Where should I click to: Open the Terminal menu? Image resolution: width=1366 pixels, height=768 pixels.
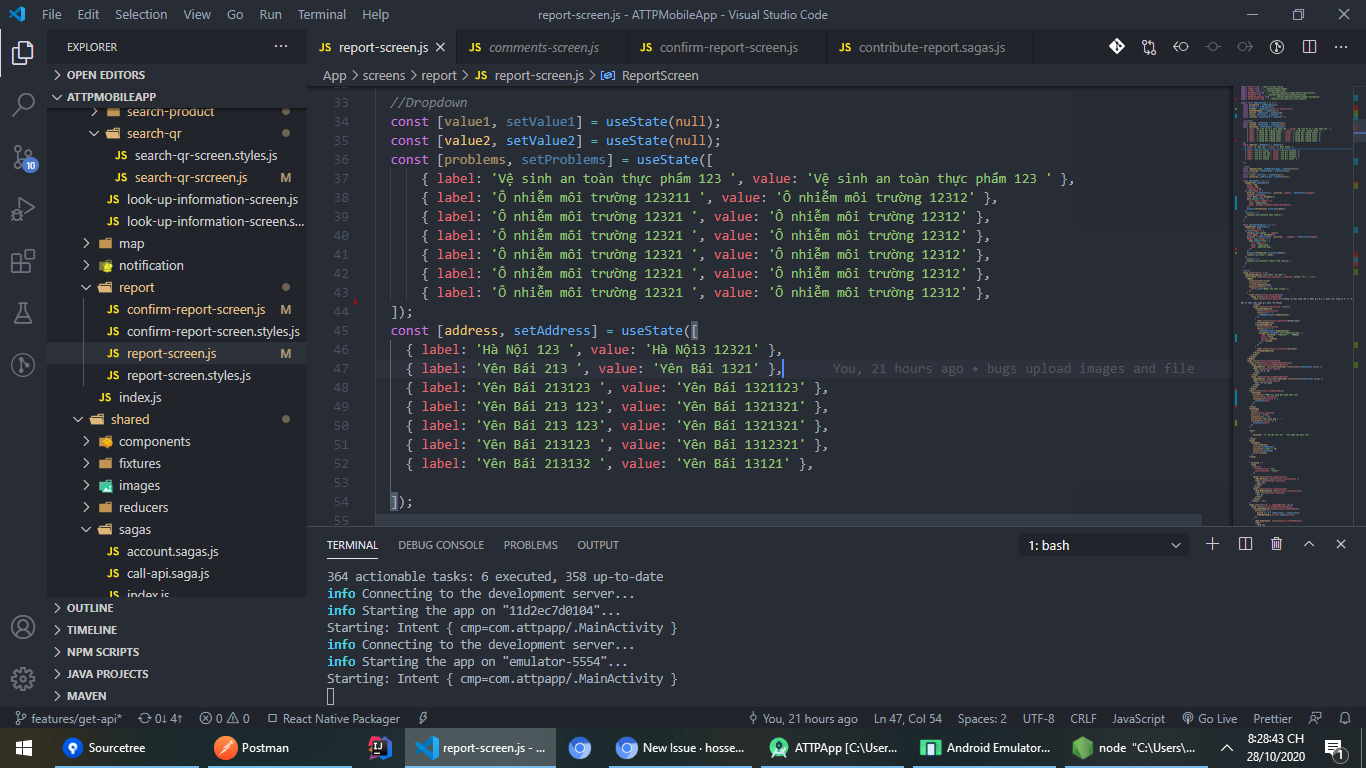coord(322,15)
